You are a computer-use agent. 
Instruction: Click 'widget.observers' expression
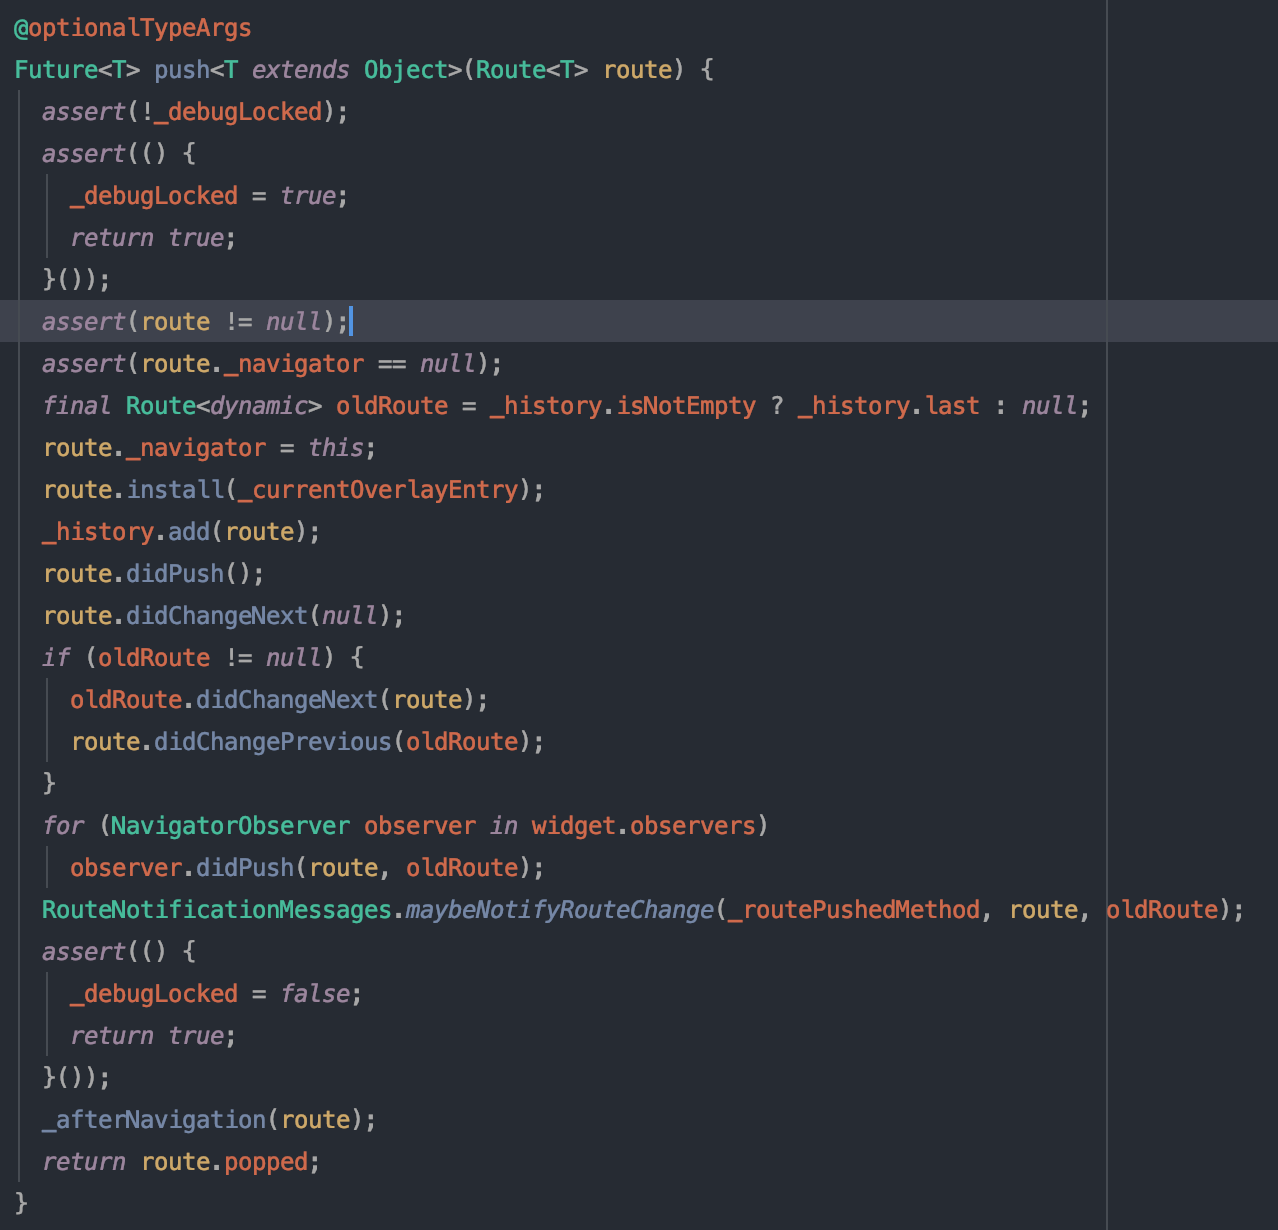tap(643, 826)
